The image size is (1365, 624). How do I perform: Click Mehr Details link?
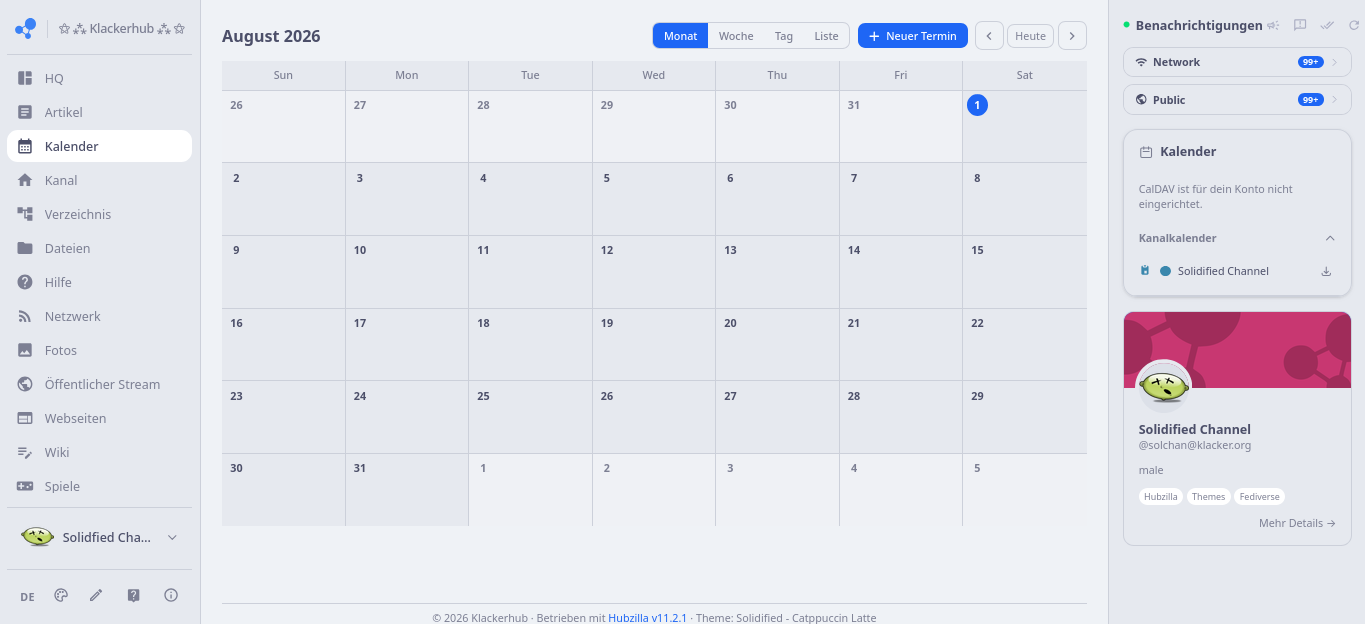(x=1297, y=523)
